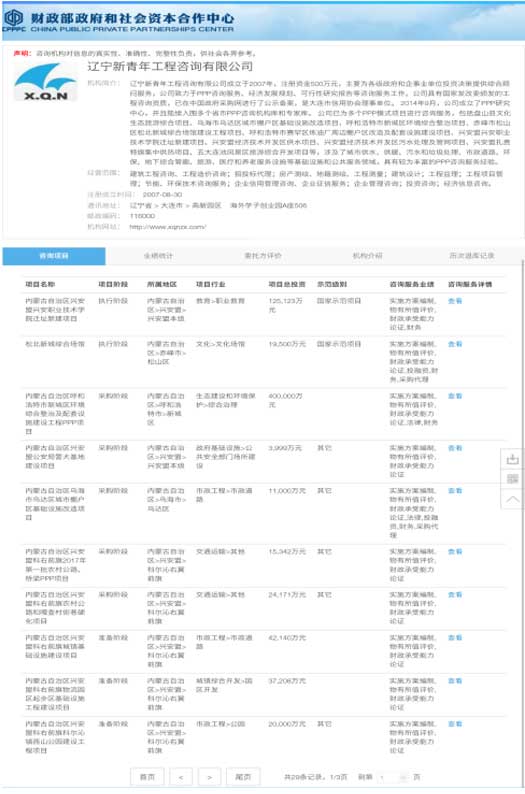Image resolution: width=525 pixels, height=794 pixels.
Task: Click the CPPPC center logo in header
Action: pos(13,20)
